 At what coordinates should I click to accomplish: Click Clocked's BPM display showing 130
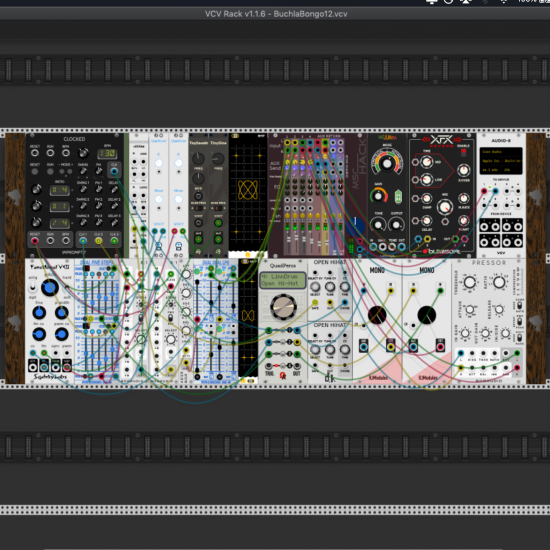107,154
